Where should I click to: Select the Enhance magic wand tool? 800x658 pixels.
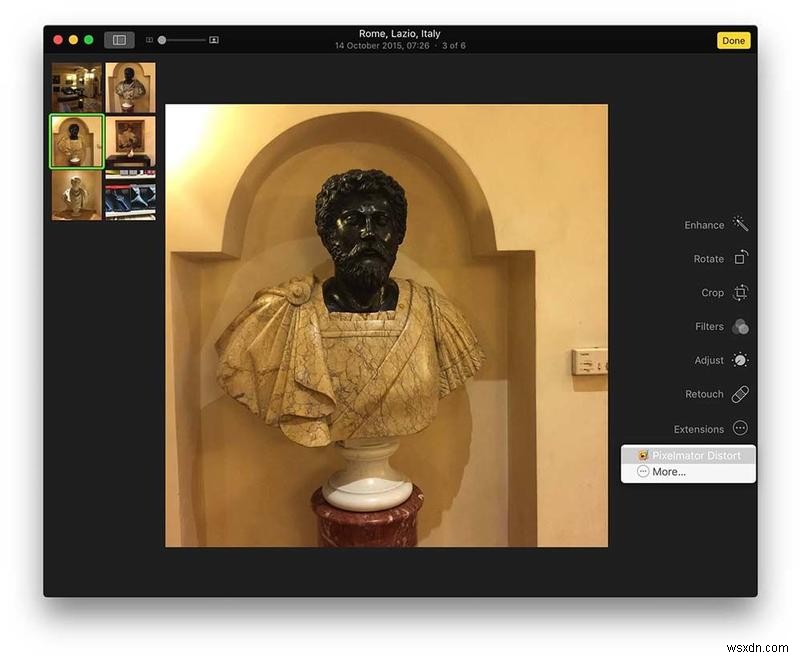click(739, 224)
